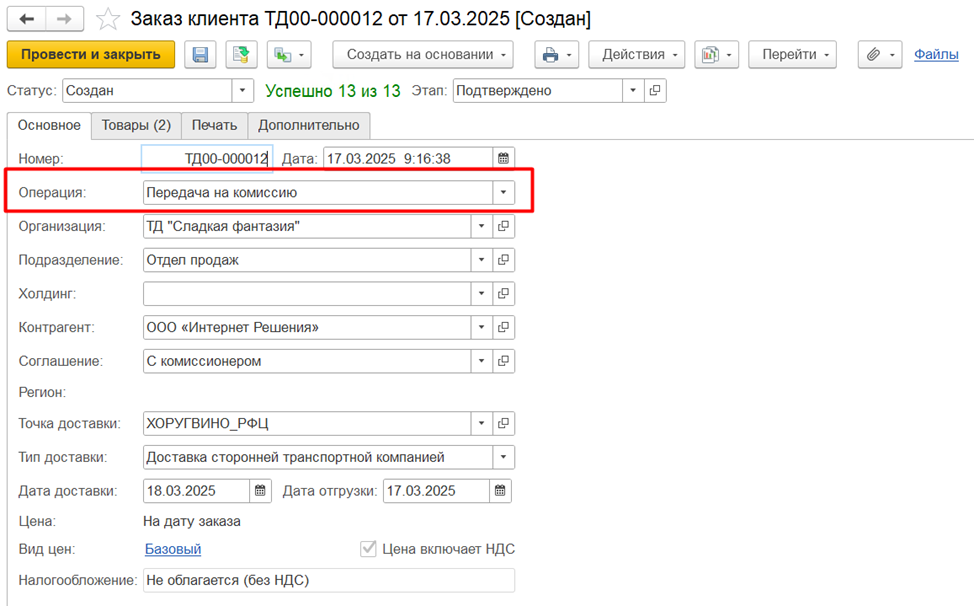Click the save (floppy disk) icon
This screenshot has width=974, height=606.
point(200,55)
